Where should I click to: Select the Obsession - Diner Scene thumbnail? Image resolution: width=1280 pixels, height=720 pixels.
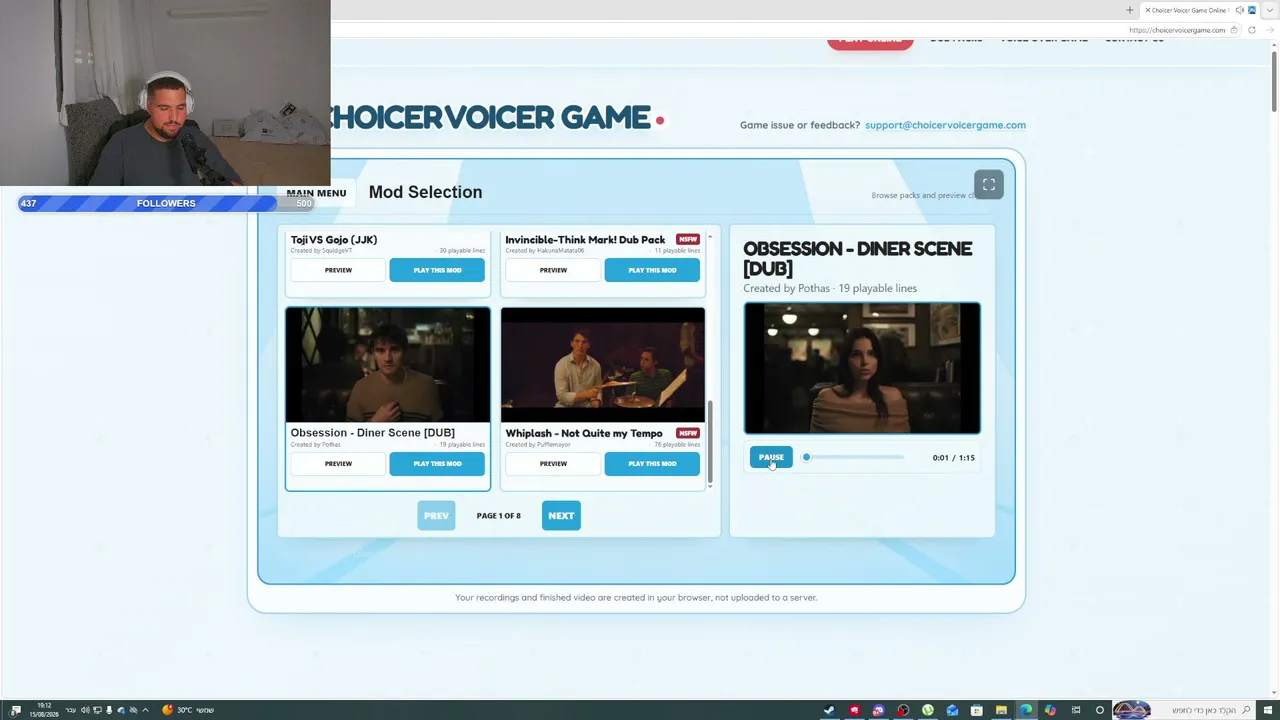[388, 365]
